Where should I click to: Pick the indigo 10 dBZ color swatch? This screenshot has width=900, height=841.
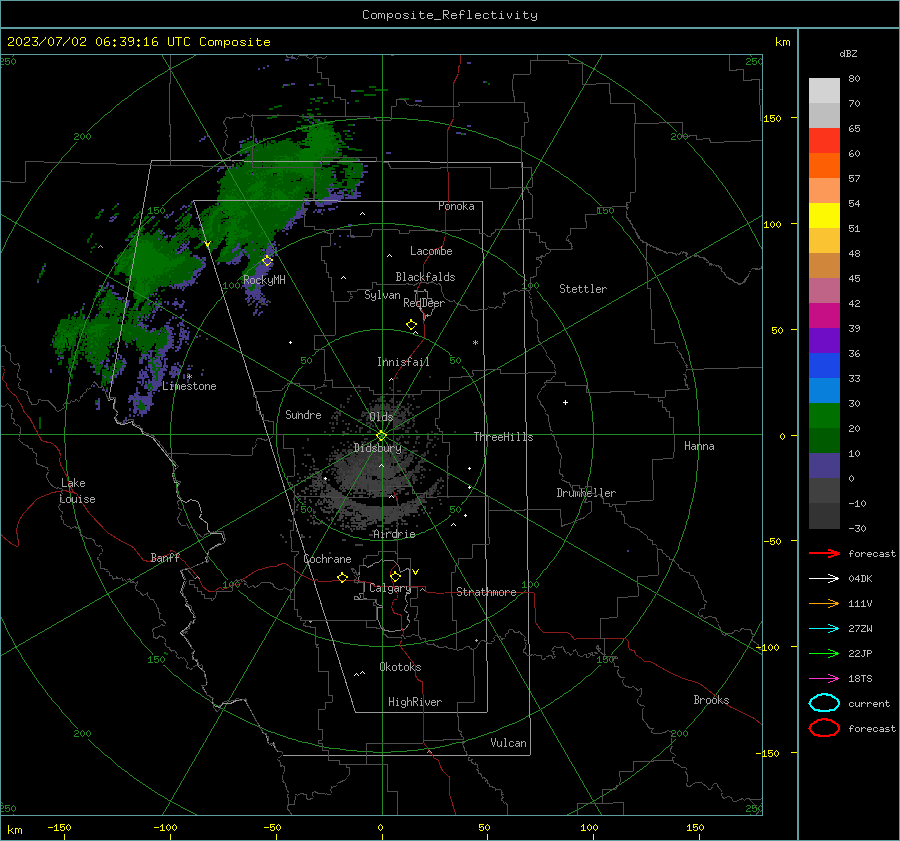pos(824,466)
